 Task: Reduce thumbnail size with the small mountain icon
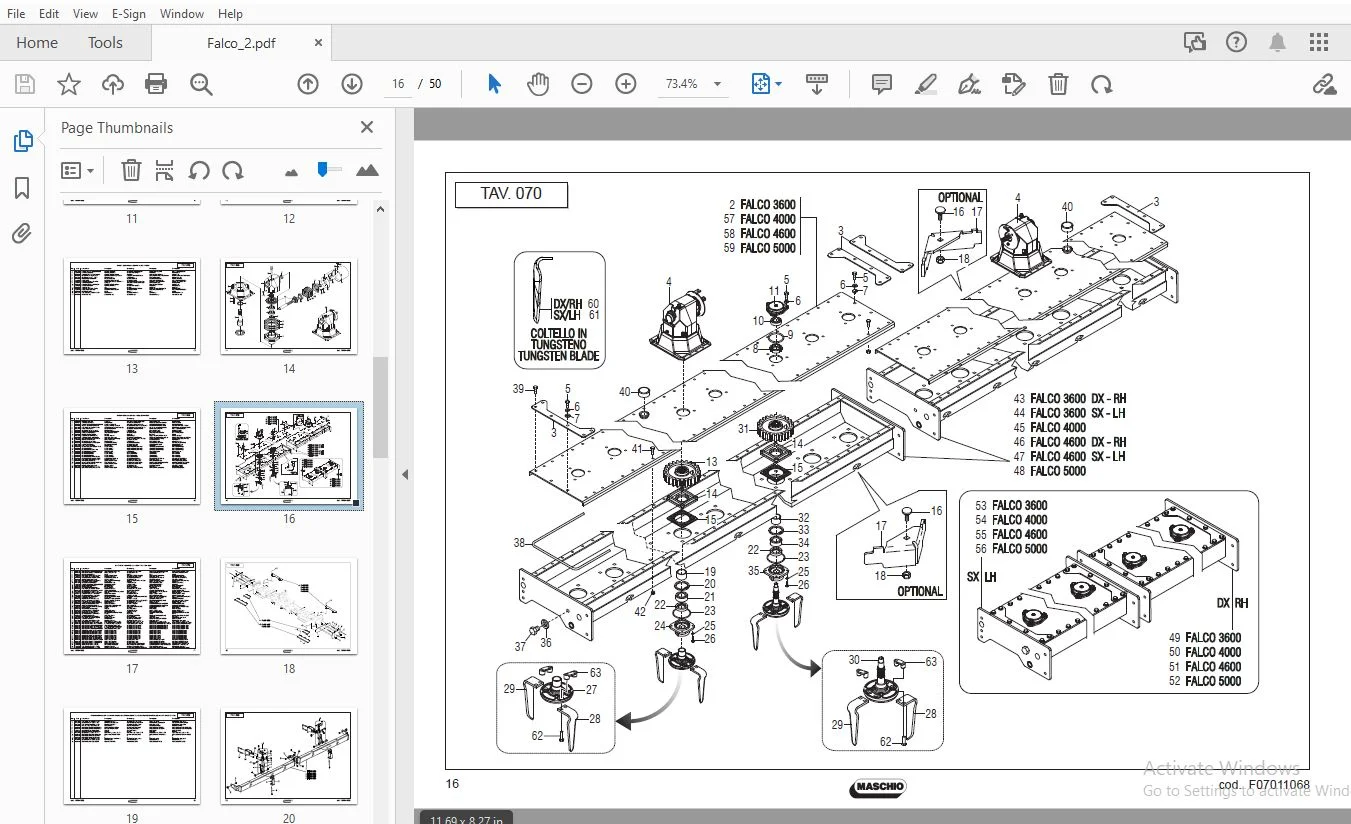coord(291,172)
